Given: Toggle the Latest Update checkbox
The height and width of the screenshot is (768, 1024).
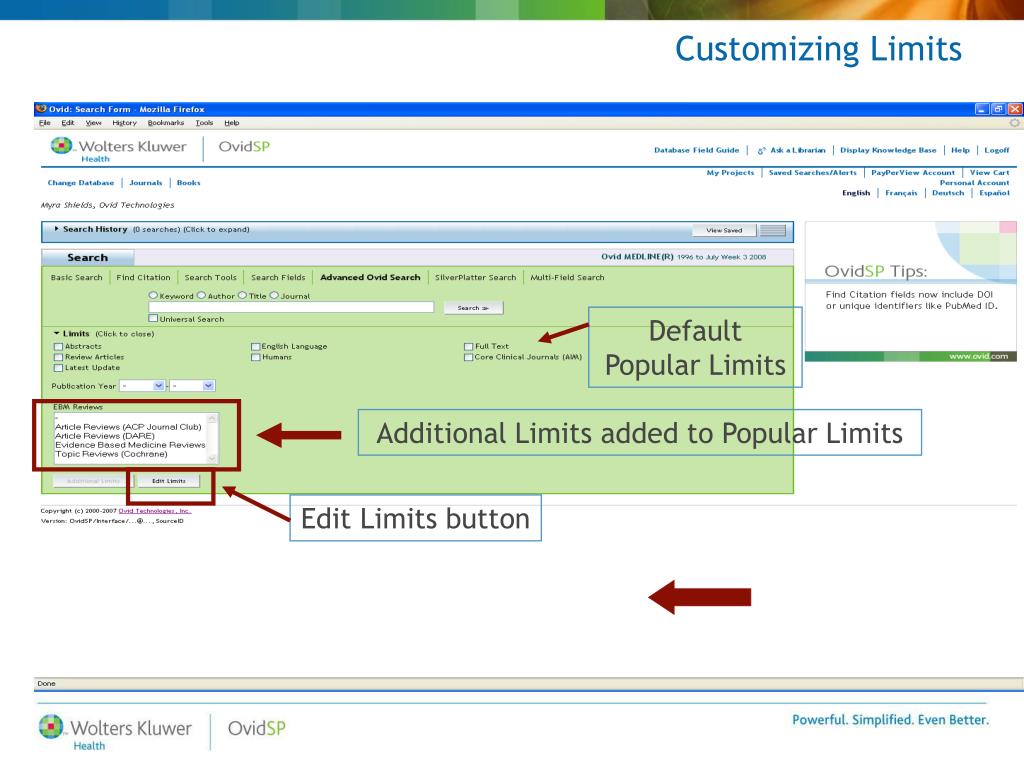Looking at the screenshot, I should click(x=59, y=368).
